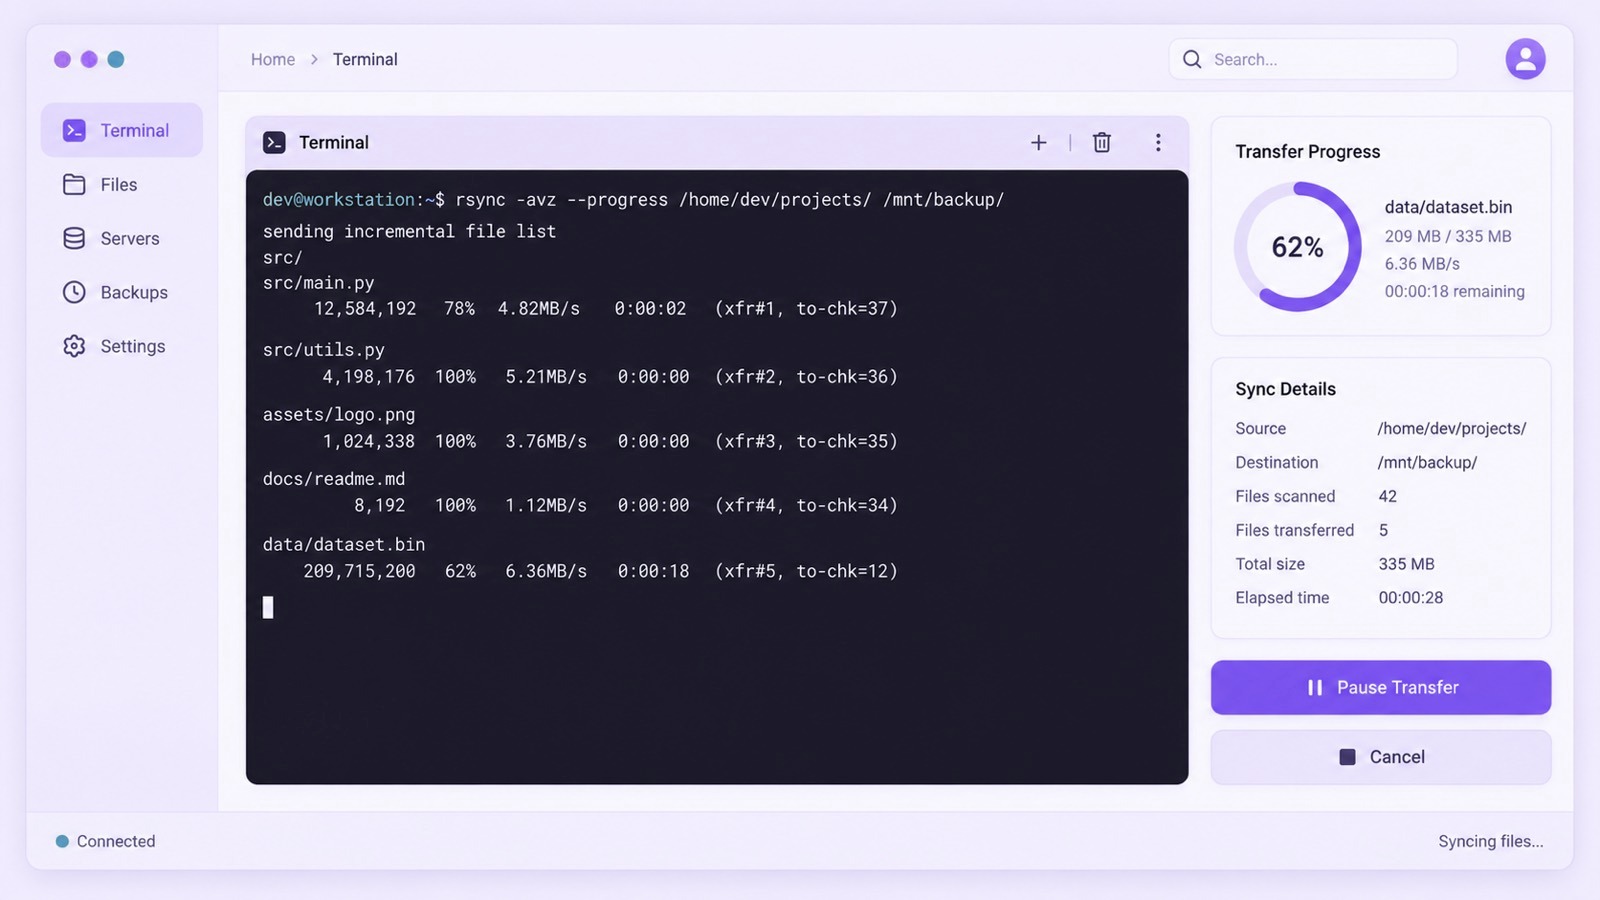Click the /mnt/backup/ destination value
The image size is (1600, 900).
pyautogui.click(x=1427, y=462)
